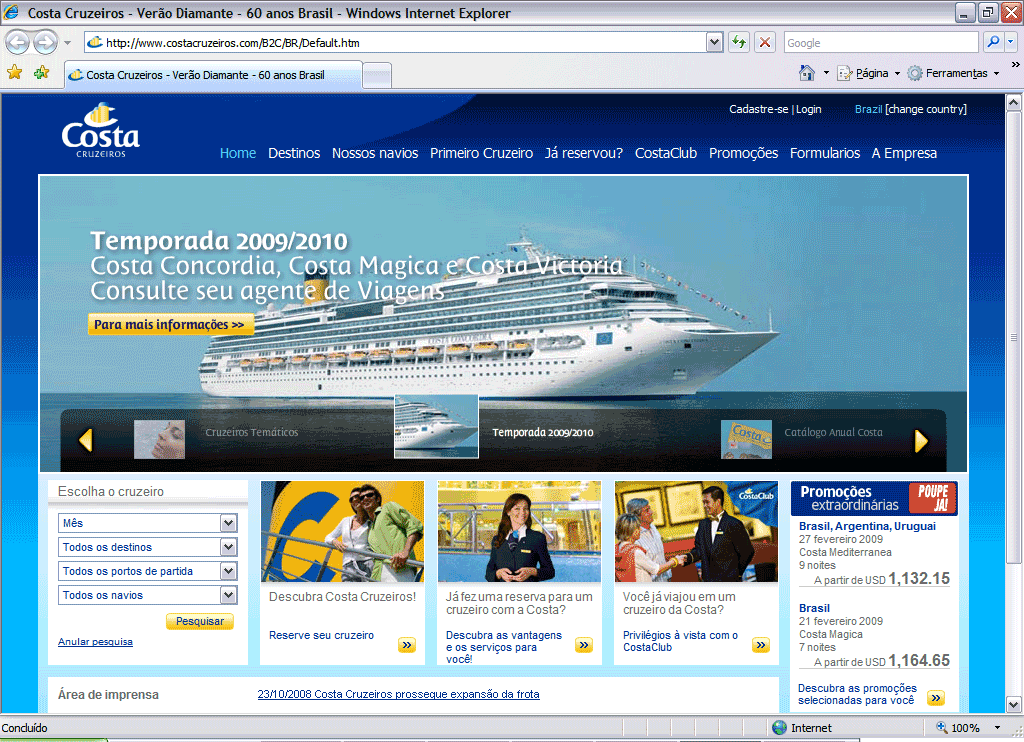The height and width of the screenshot is (742, 1024).
Task: Click the CostaClub waiter photo
Action: click(x=696, y=532)
